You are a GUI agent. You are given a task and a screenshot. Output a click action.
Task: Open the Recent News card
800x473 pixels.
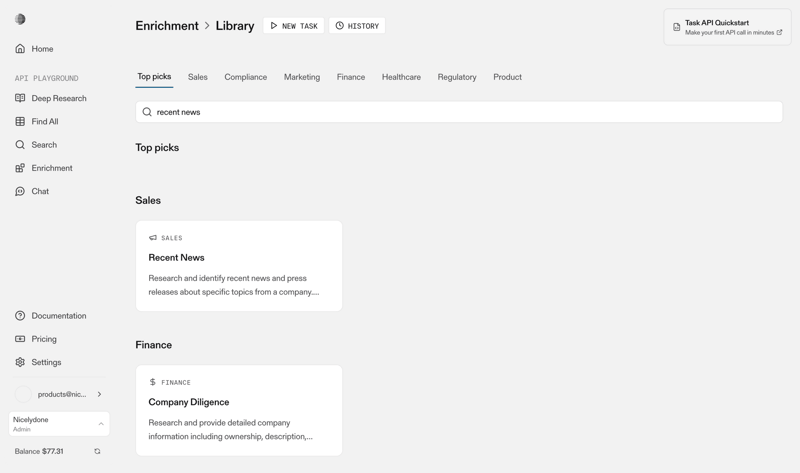[239, 266]
